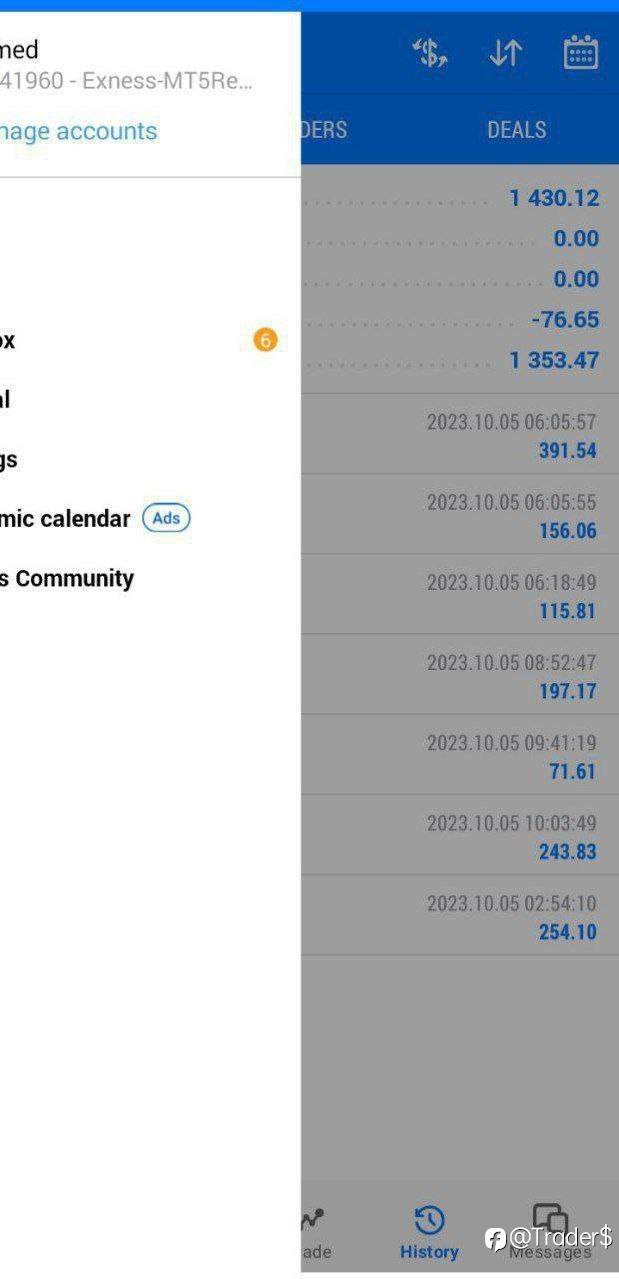The height and width of the screenshot is (1279, 619).
Task: Tap the History clock icon
Action: pos(429,1221)
